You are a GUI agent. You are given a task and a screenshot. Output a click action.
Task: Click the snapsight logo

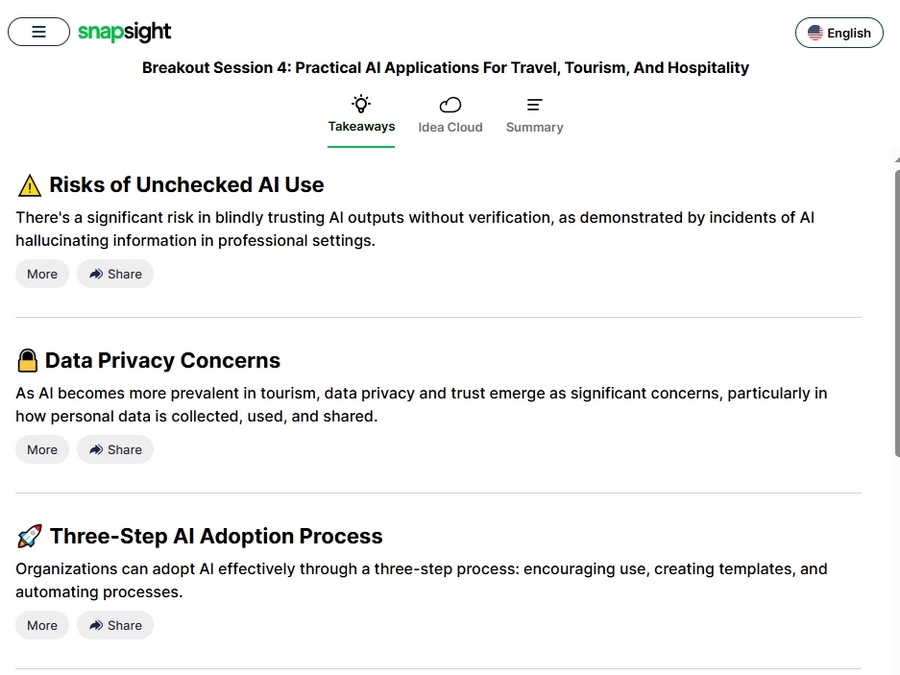(125, 32)
